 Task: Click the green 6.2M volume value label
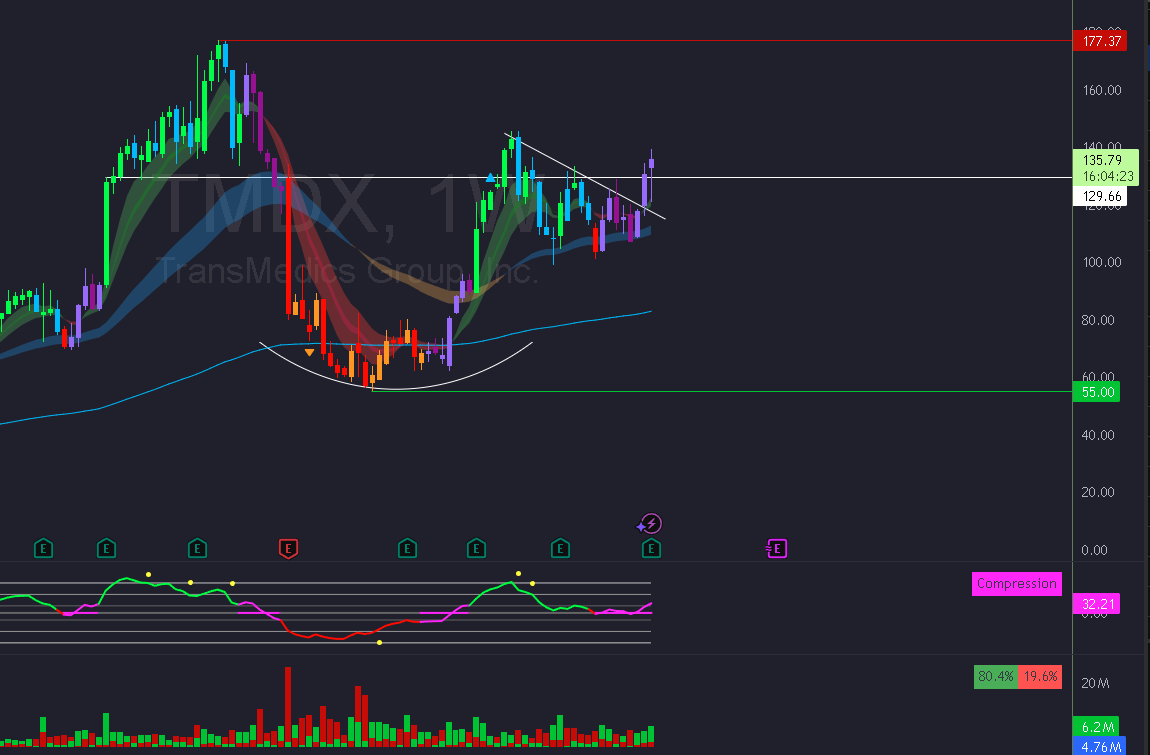[x=1096, y=727]
